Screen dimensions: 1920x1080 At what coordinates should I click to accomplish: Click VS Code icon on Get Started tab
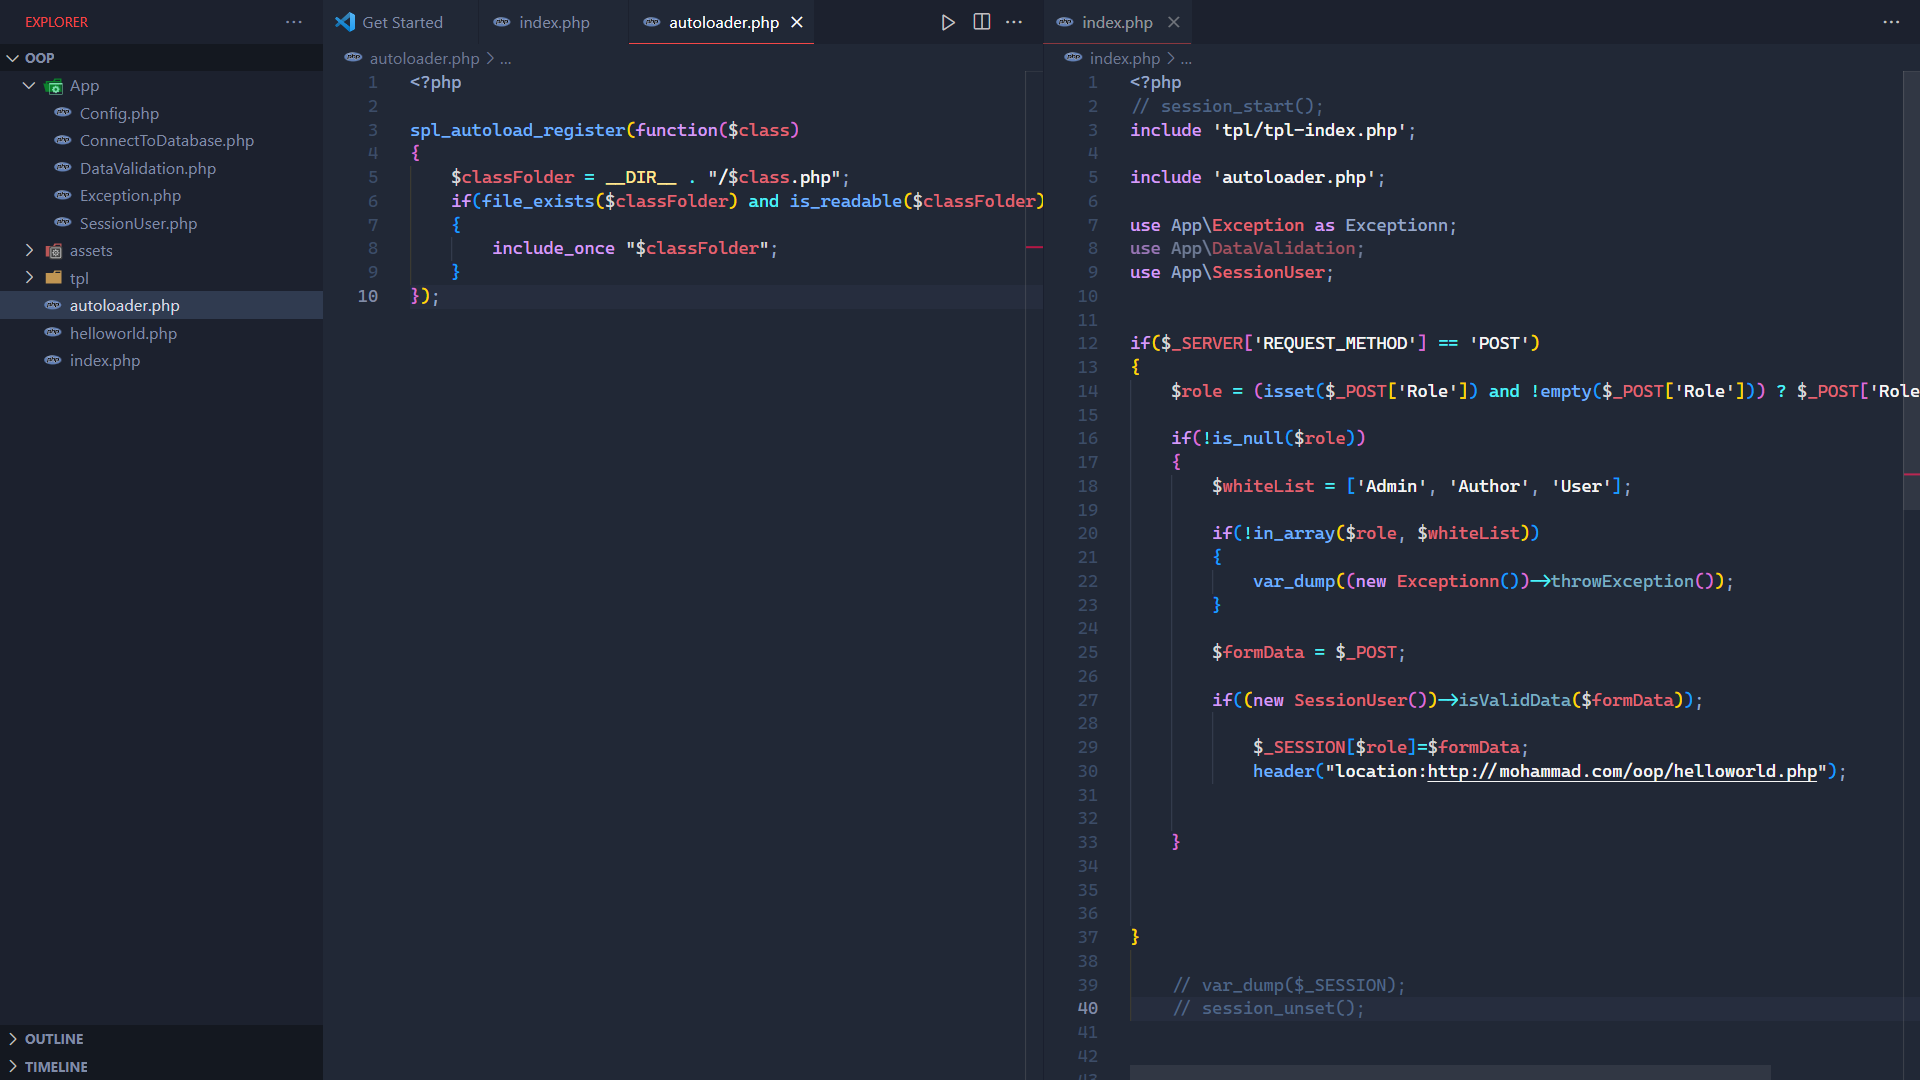[x=345, y=22]
